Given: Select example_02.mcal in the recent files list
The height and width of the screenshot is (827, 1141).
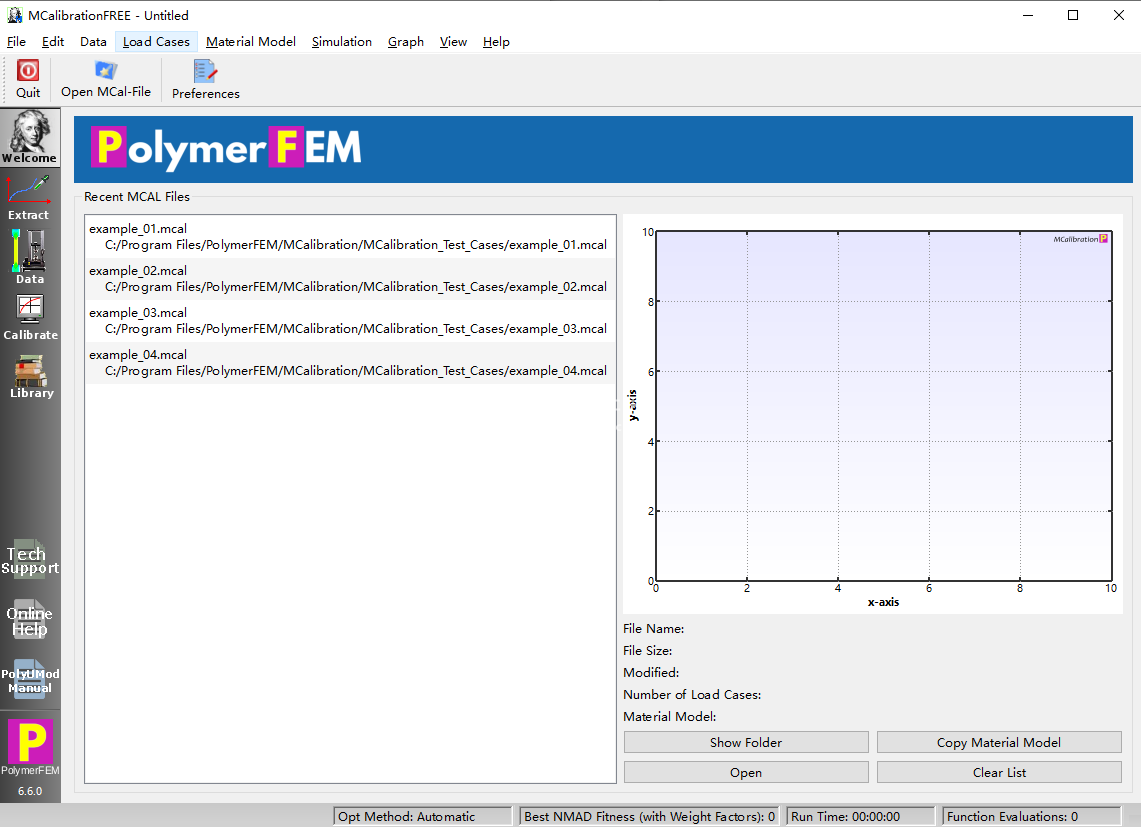Looking at the screenshot, I should (350, 279).
